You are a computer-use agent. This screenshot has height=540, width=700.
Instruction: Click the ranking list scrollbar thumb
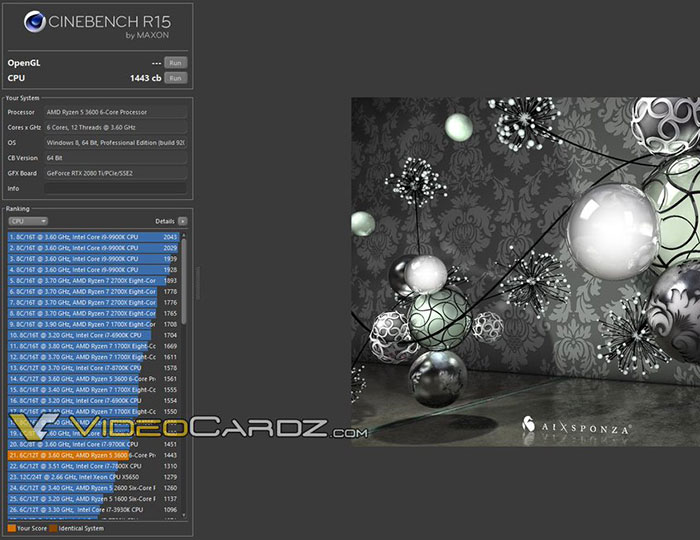click(x=183, y=281)
